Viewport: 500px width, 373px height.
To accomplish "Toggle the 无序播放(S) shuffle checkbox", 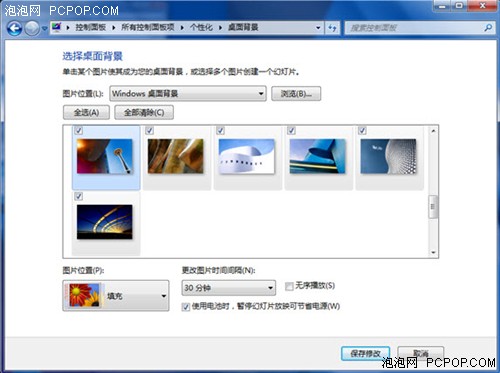I will click(x=289, y=286).
